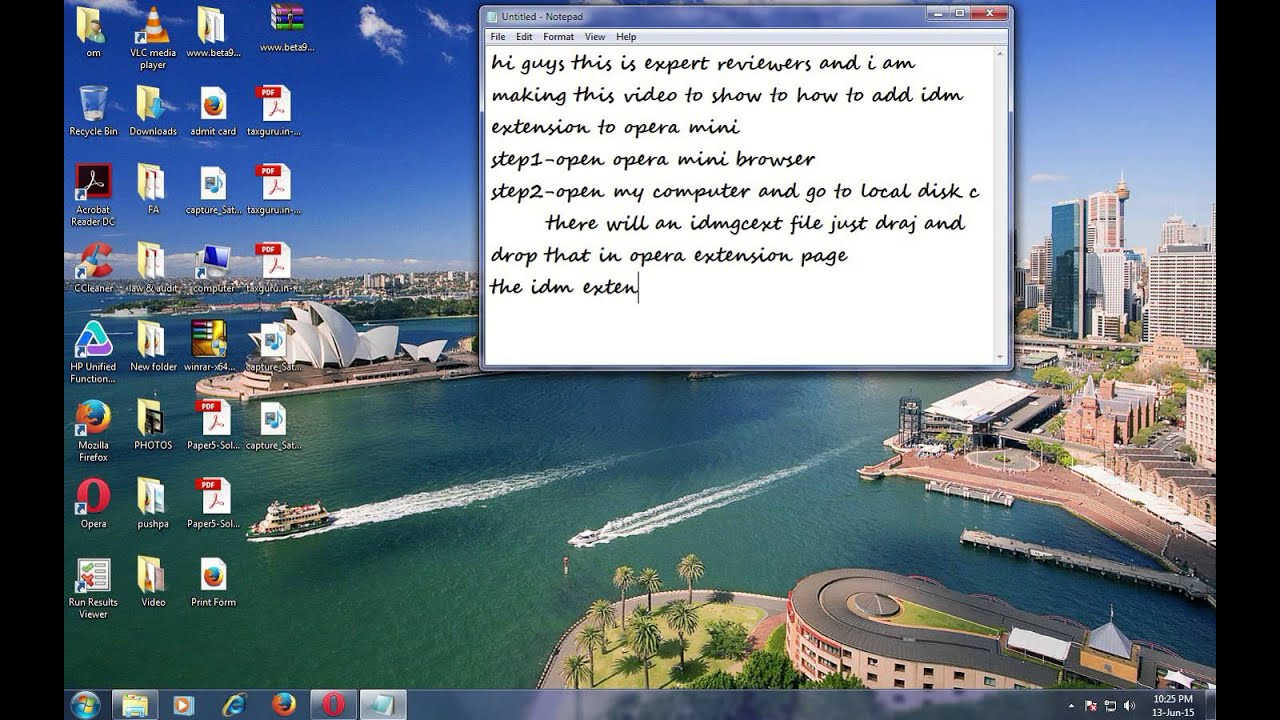Open Action Center flag in tray
This screenshot has height=720, width=1280.
pos(1091,705)
